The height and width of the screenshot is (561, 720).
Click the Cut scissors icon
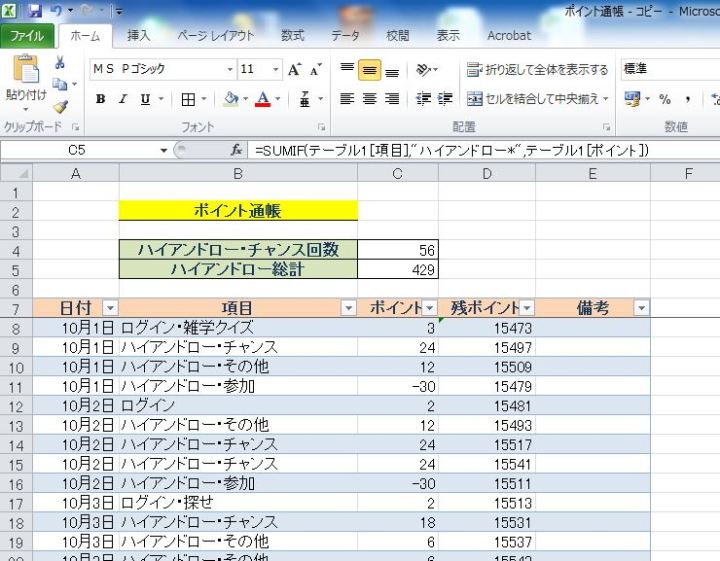[60, 64]
